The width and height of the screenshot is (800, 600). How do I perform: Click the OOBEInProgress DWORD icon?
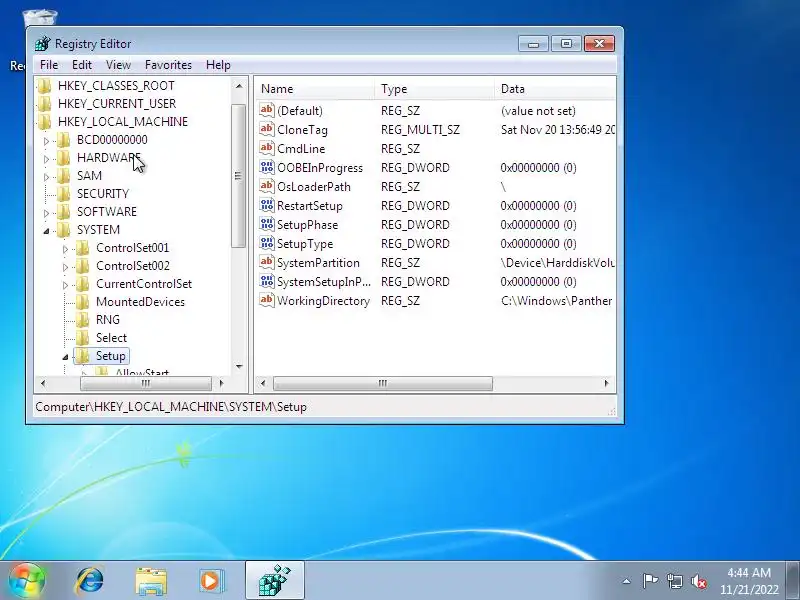[x=267, y=167]
